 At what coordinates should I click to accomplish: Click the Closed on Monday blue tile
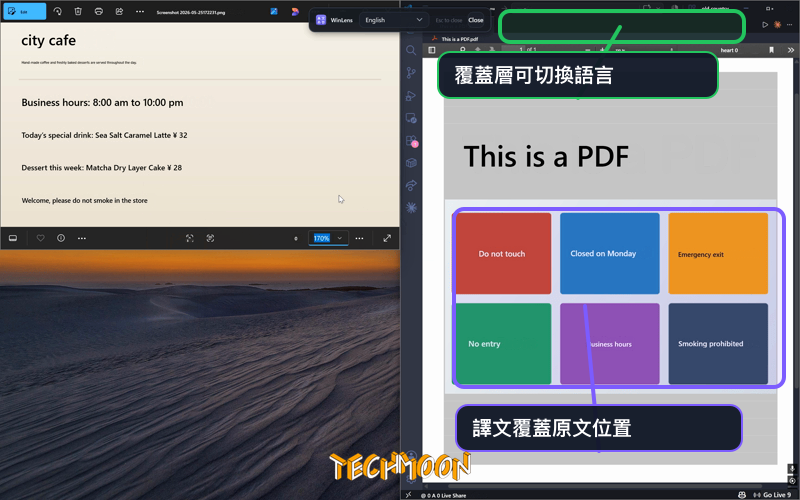click(x=610, y=254)
